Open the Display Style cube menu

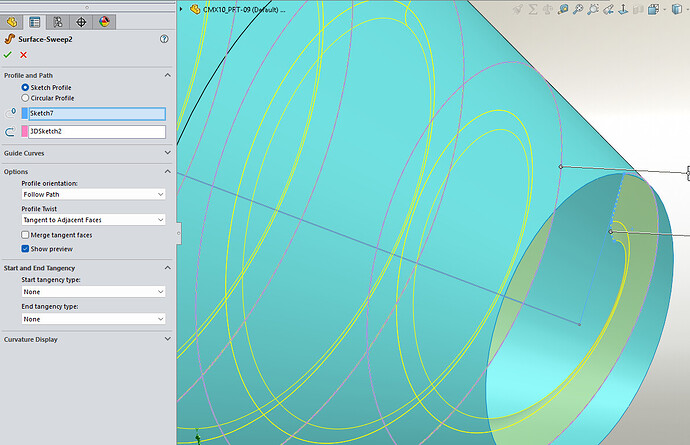[x=677, y=9]
